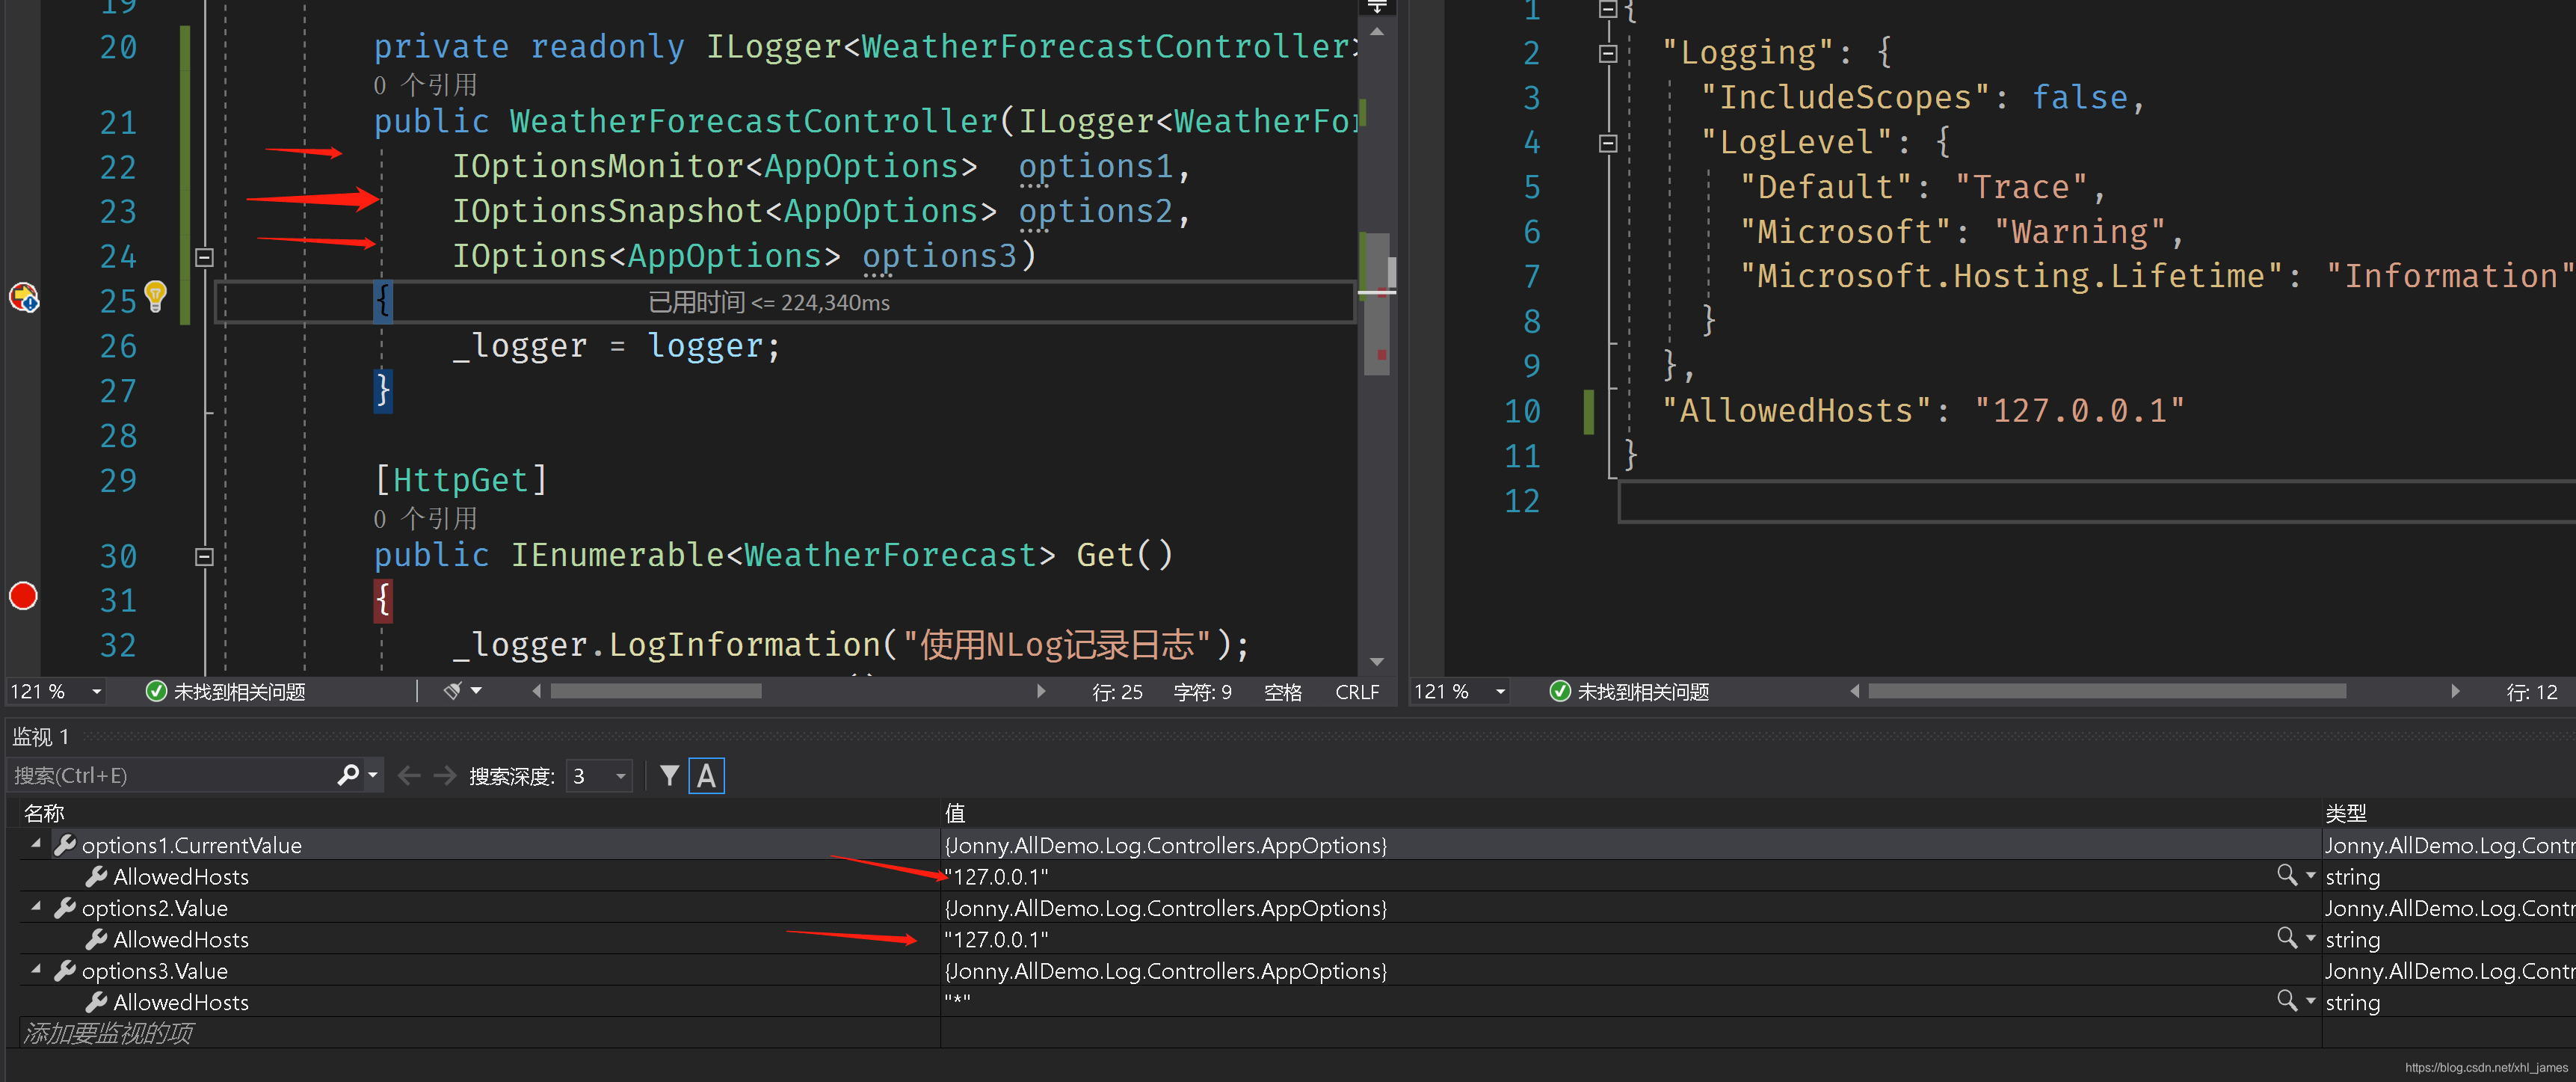Click the code editor vertical scrollbar down arrow

point(1377,662)
